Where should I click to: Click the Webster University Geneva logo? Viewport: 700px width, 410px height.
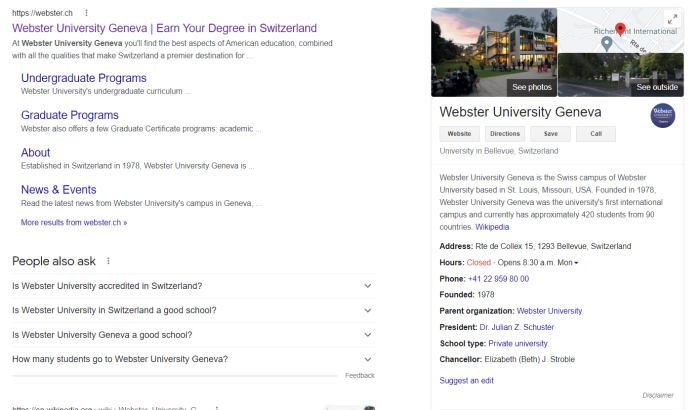click(662, 116)
